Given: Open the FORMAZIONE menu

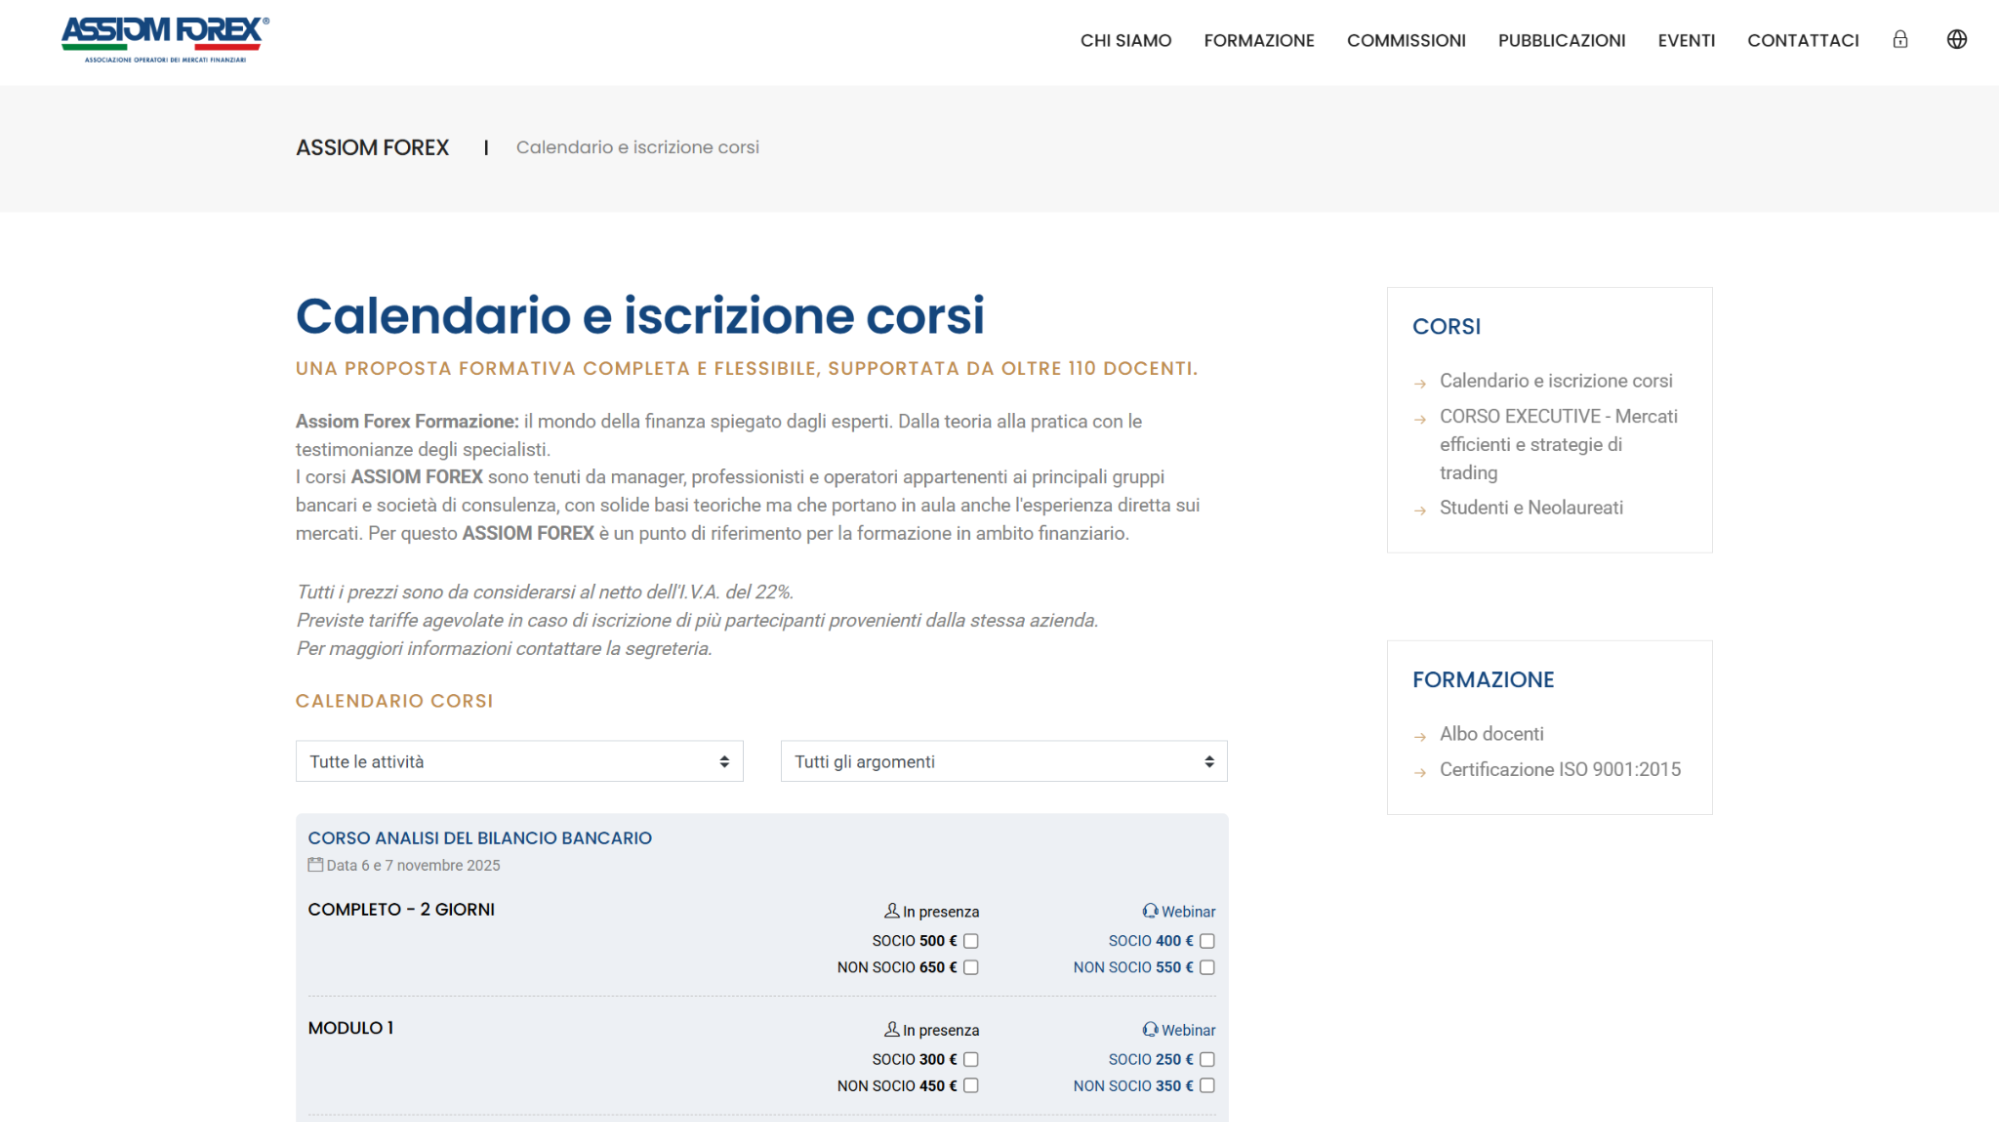Looking at the screenshot, I should click(1259, 41).
